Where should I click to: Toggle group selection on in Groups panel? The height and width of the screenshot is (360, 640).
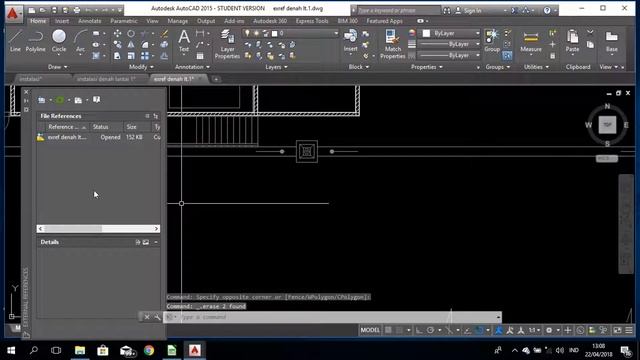tap(507, 56)
